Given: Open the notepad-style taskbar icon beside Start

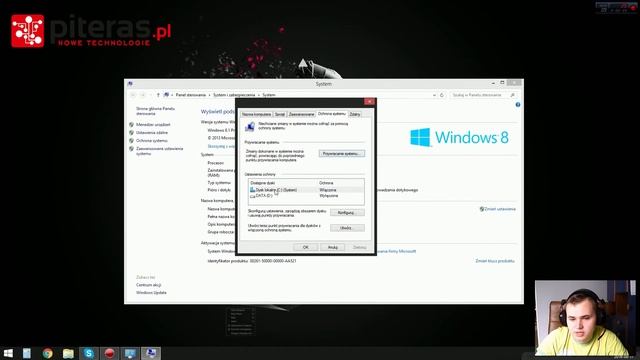Looking at the screenshot, I should [27, 353].
